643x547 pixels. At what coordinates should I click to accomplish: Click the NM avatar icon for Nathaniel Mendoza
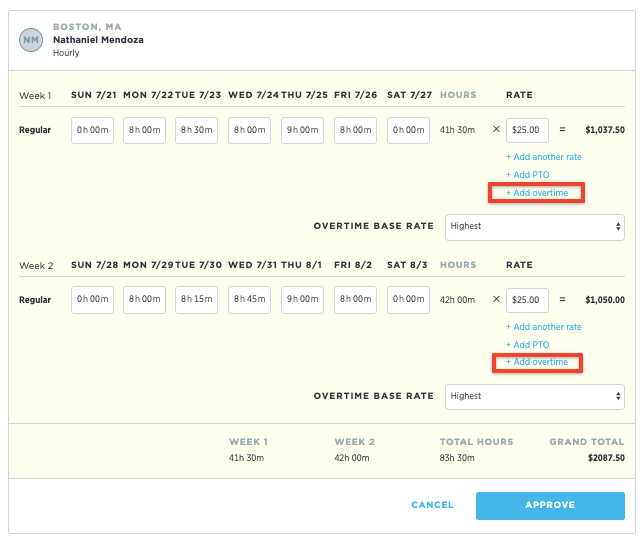[32, 38]
